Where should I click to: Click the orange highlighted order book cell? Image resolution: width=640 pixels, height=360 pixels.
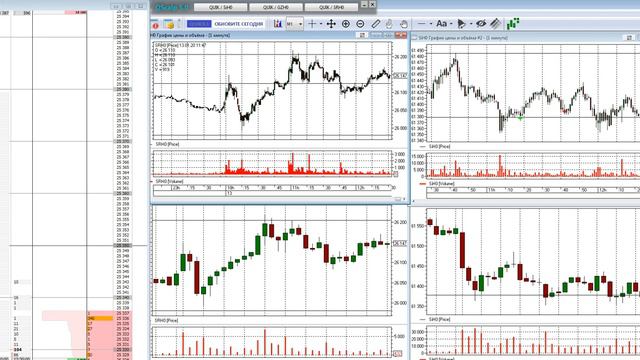100,318
